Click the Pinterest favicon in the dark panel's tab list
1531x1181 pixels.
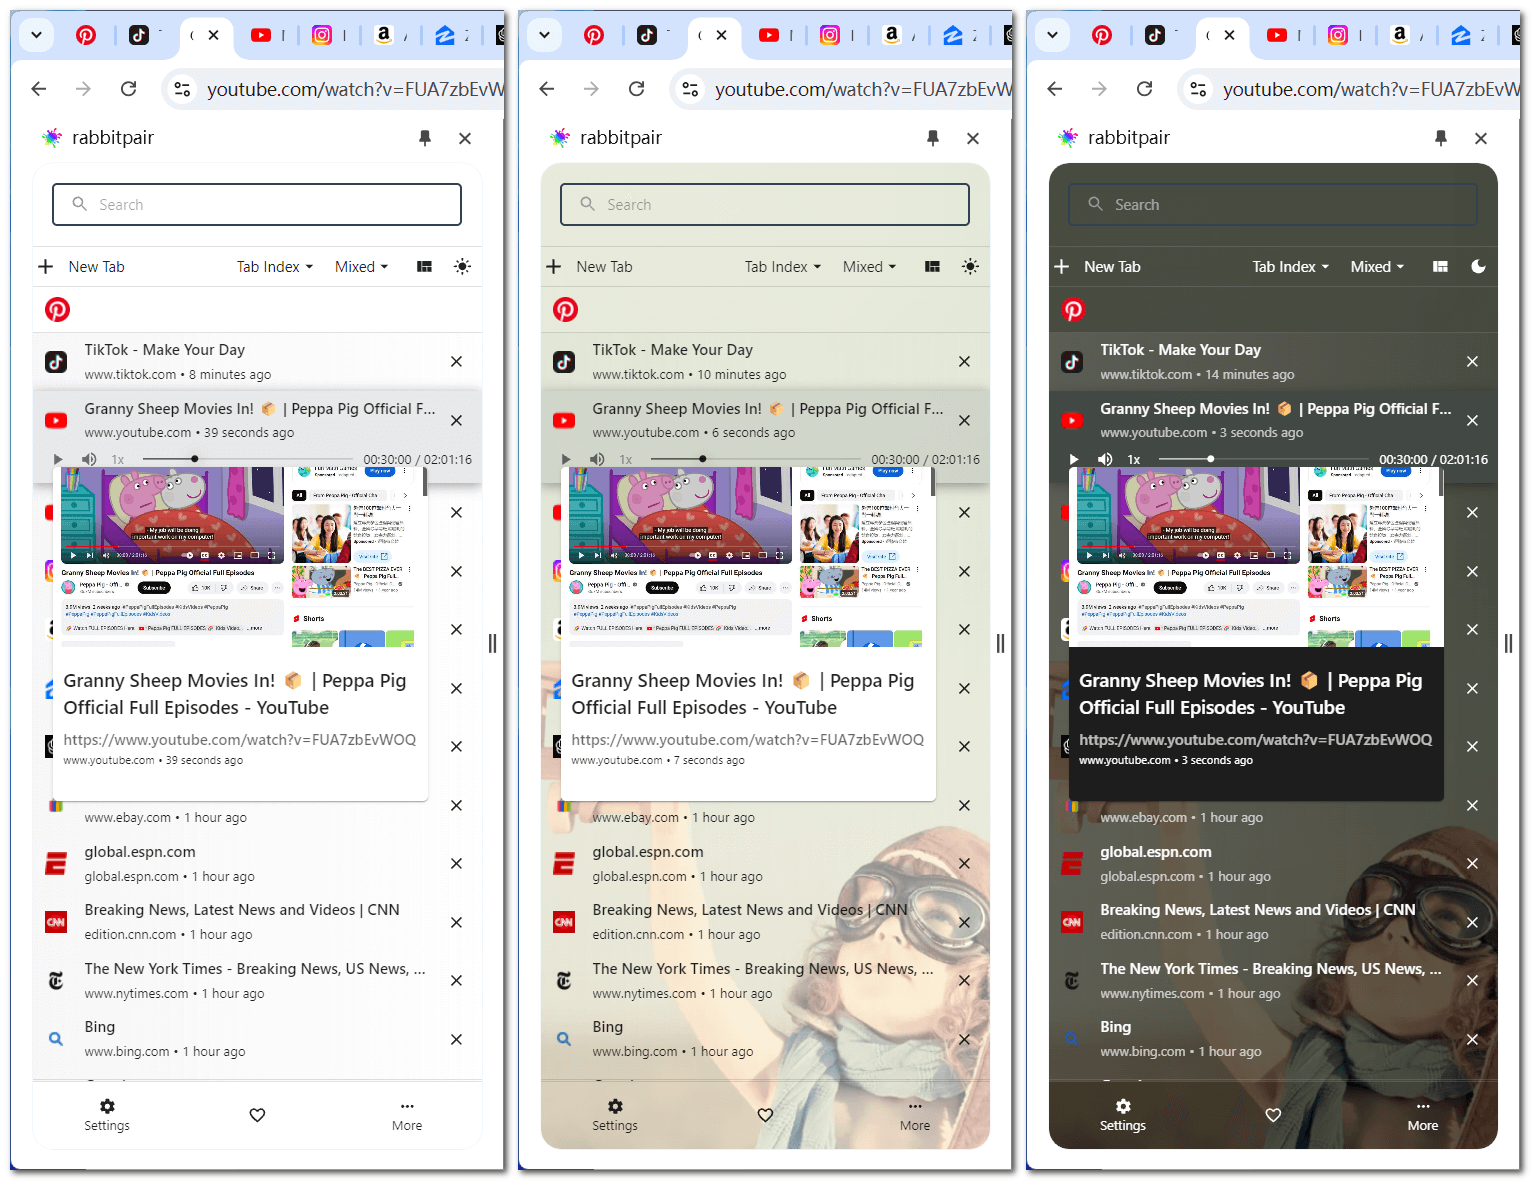pyautogui.click(x=1073, y=309)
